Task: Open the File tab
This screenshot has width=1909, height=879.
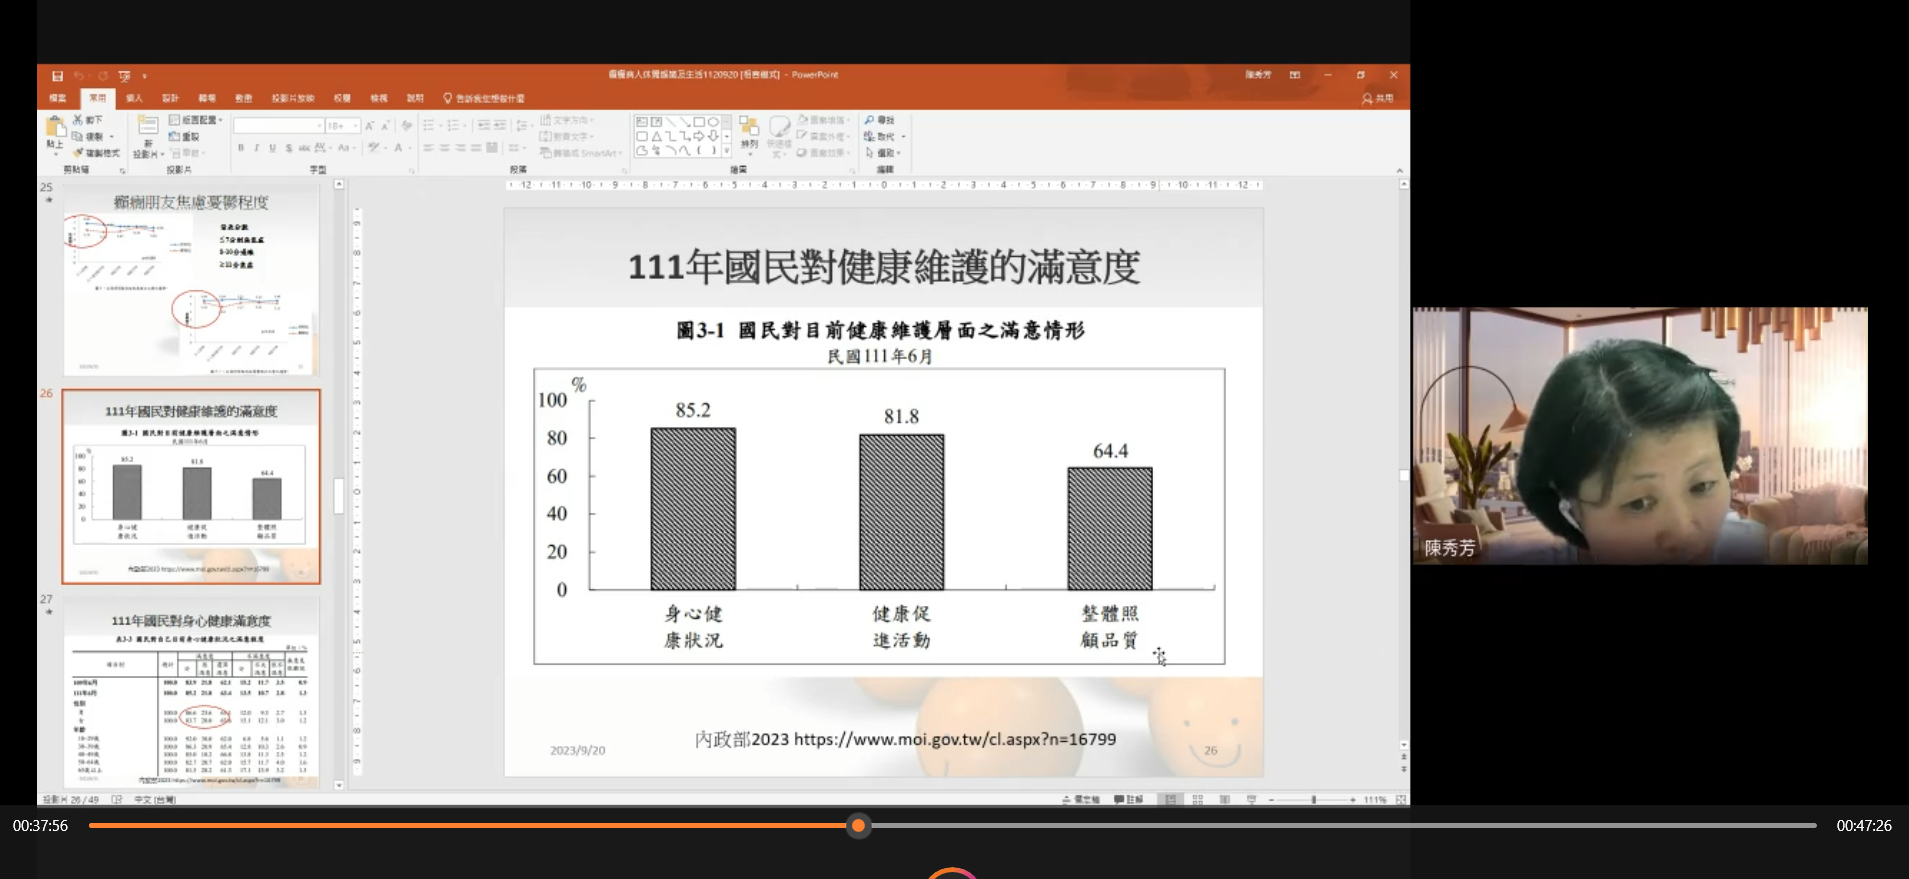Action: click(x=58, y=98)
